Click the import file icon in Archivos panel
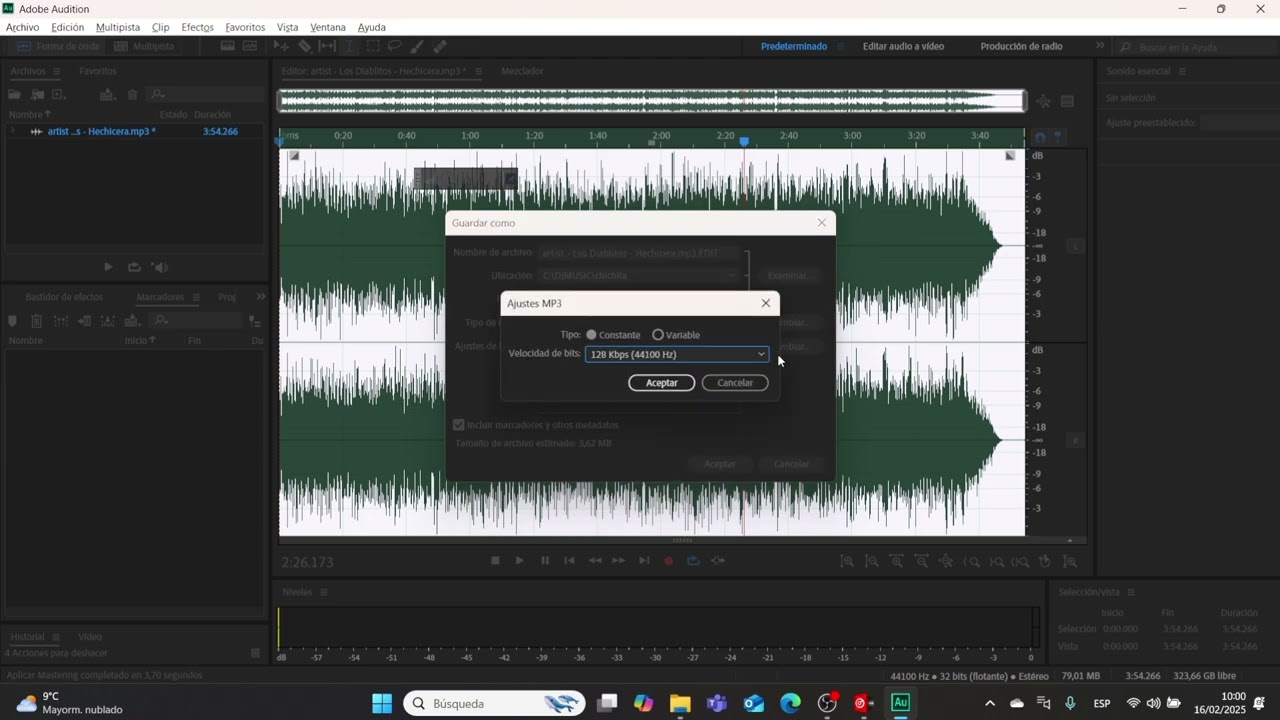The height and width of the screenshot is (720, 1280). [x=37, y=94]
